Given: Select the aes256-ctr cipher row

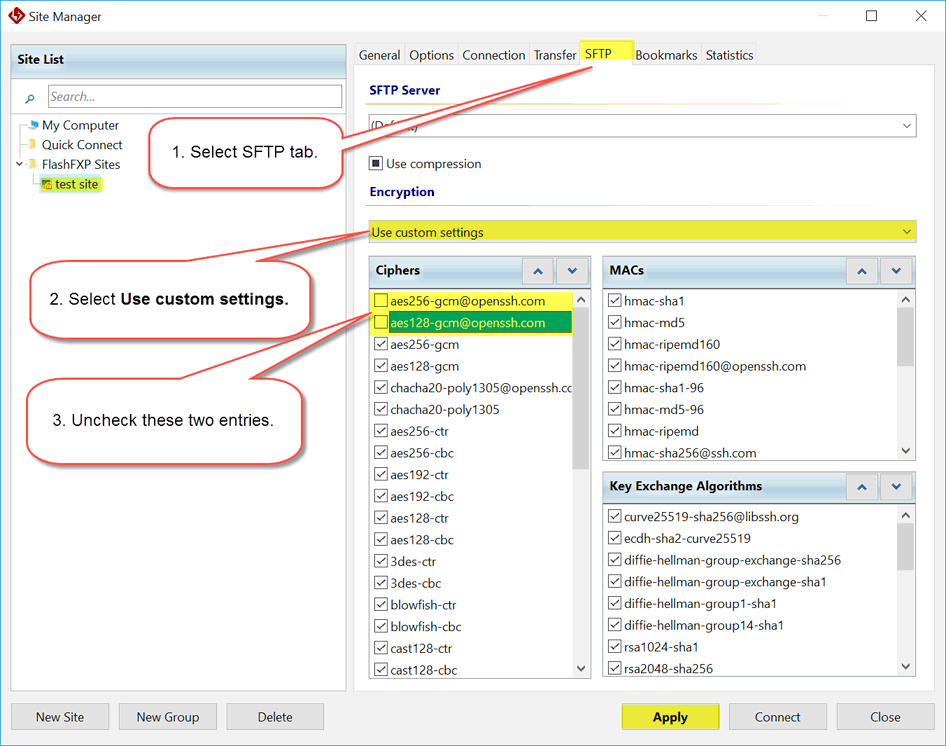Looking at the screenshot, I should (419, 431).
